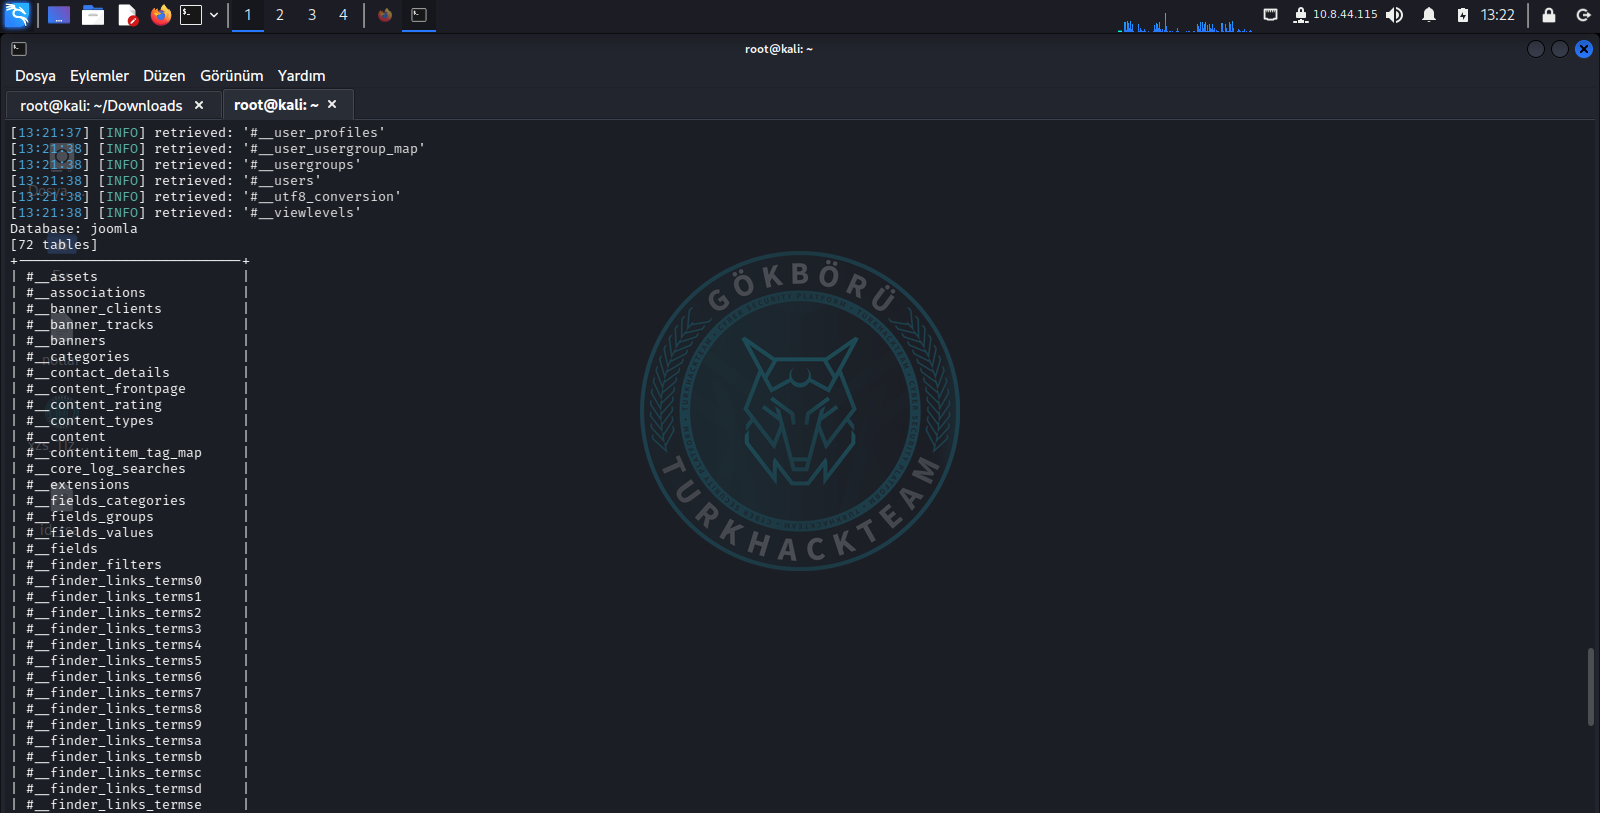Image resolution: width=1600 pixels, height=813 pixels.
Task: Maximize the terminal window
Action: click(1560, 49)
